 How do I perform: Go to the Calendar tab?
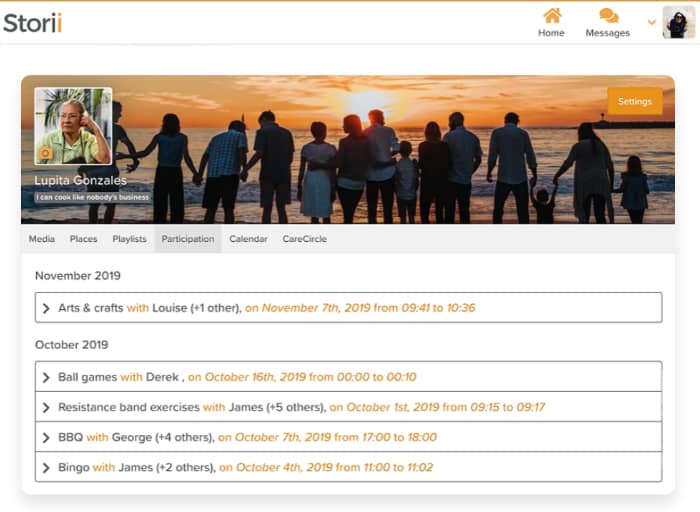(x=248, y=239)
